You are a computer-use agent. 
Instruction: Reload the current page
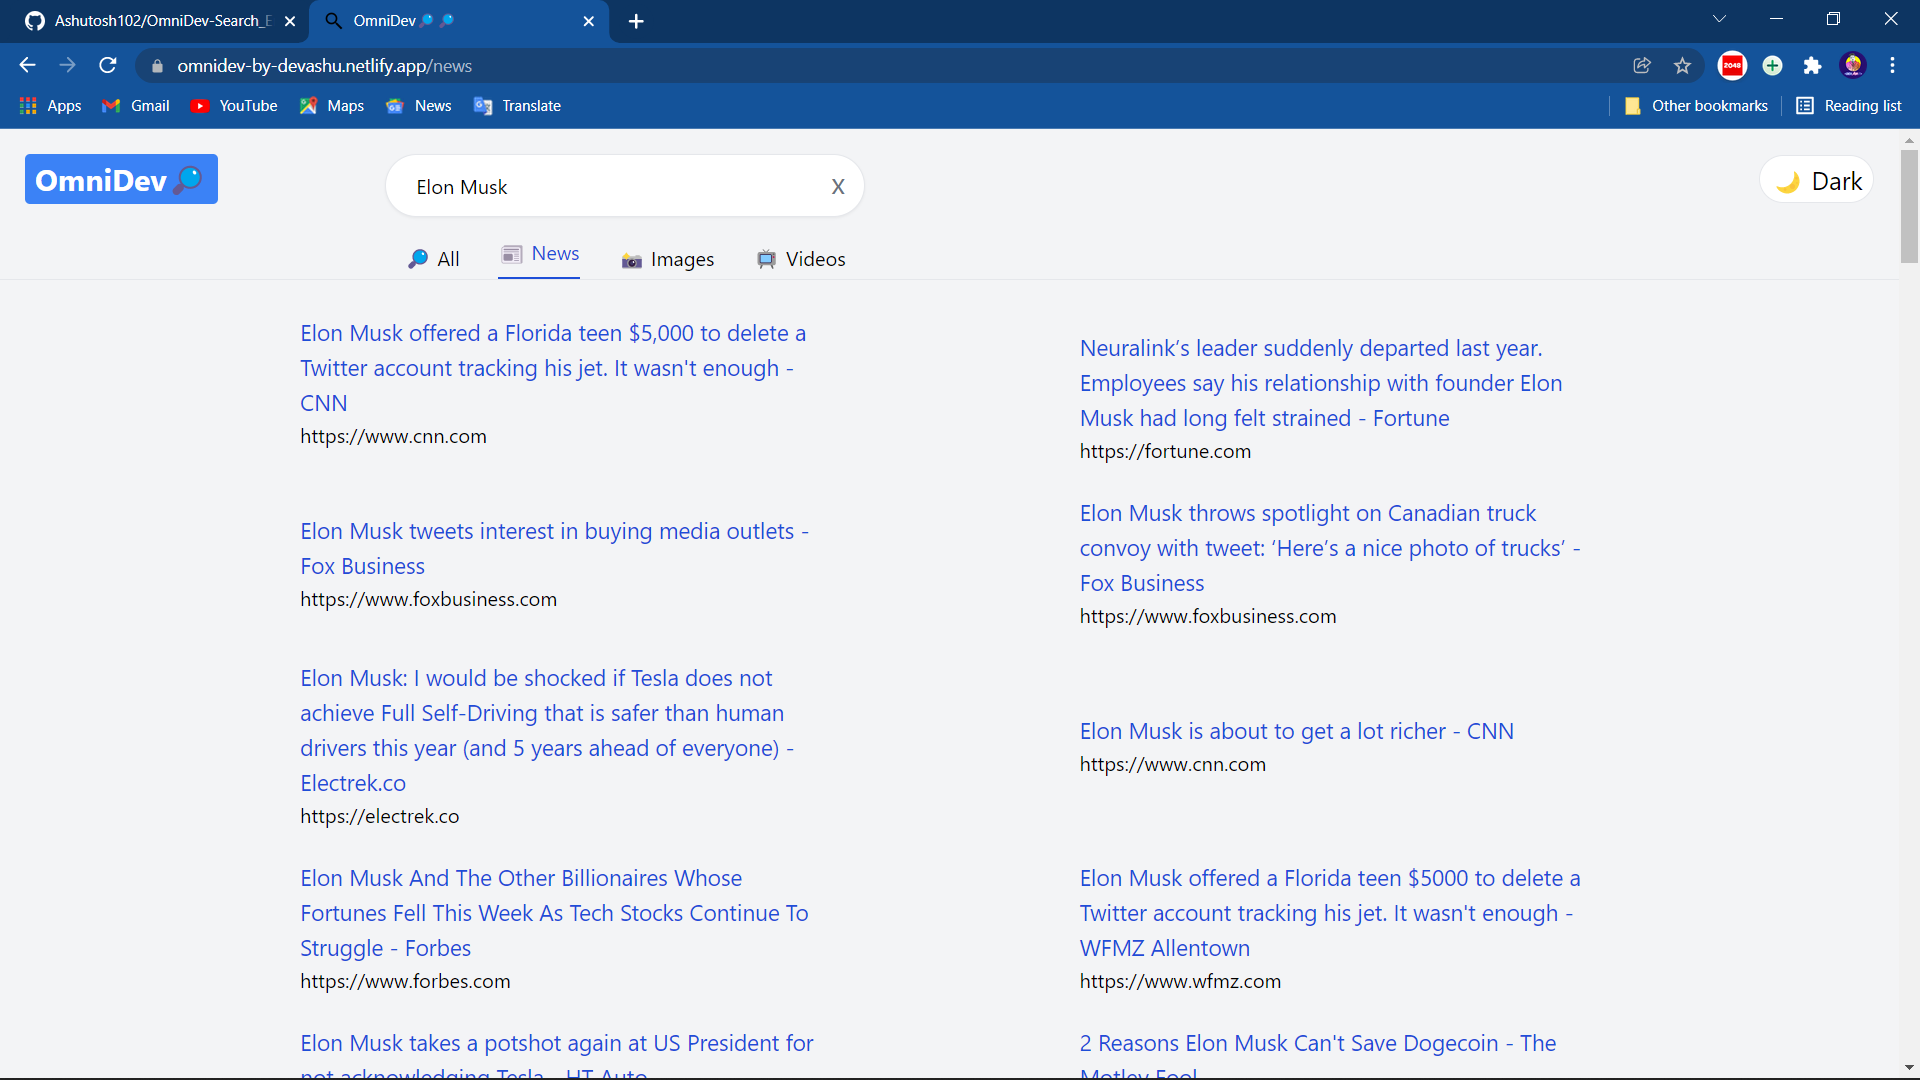(x=108, y=65)
